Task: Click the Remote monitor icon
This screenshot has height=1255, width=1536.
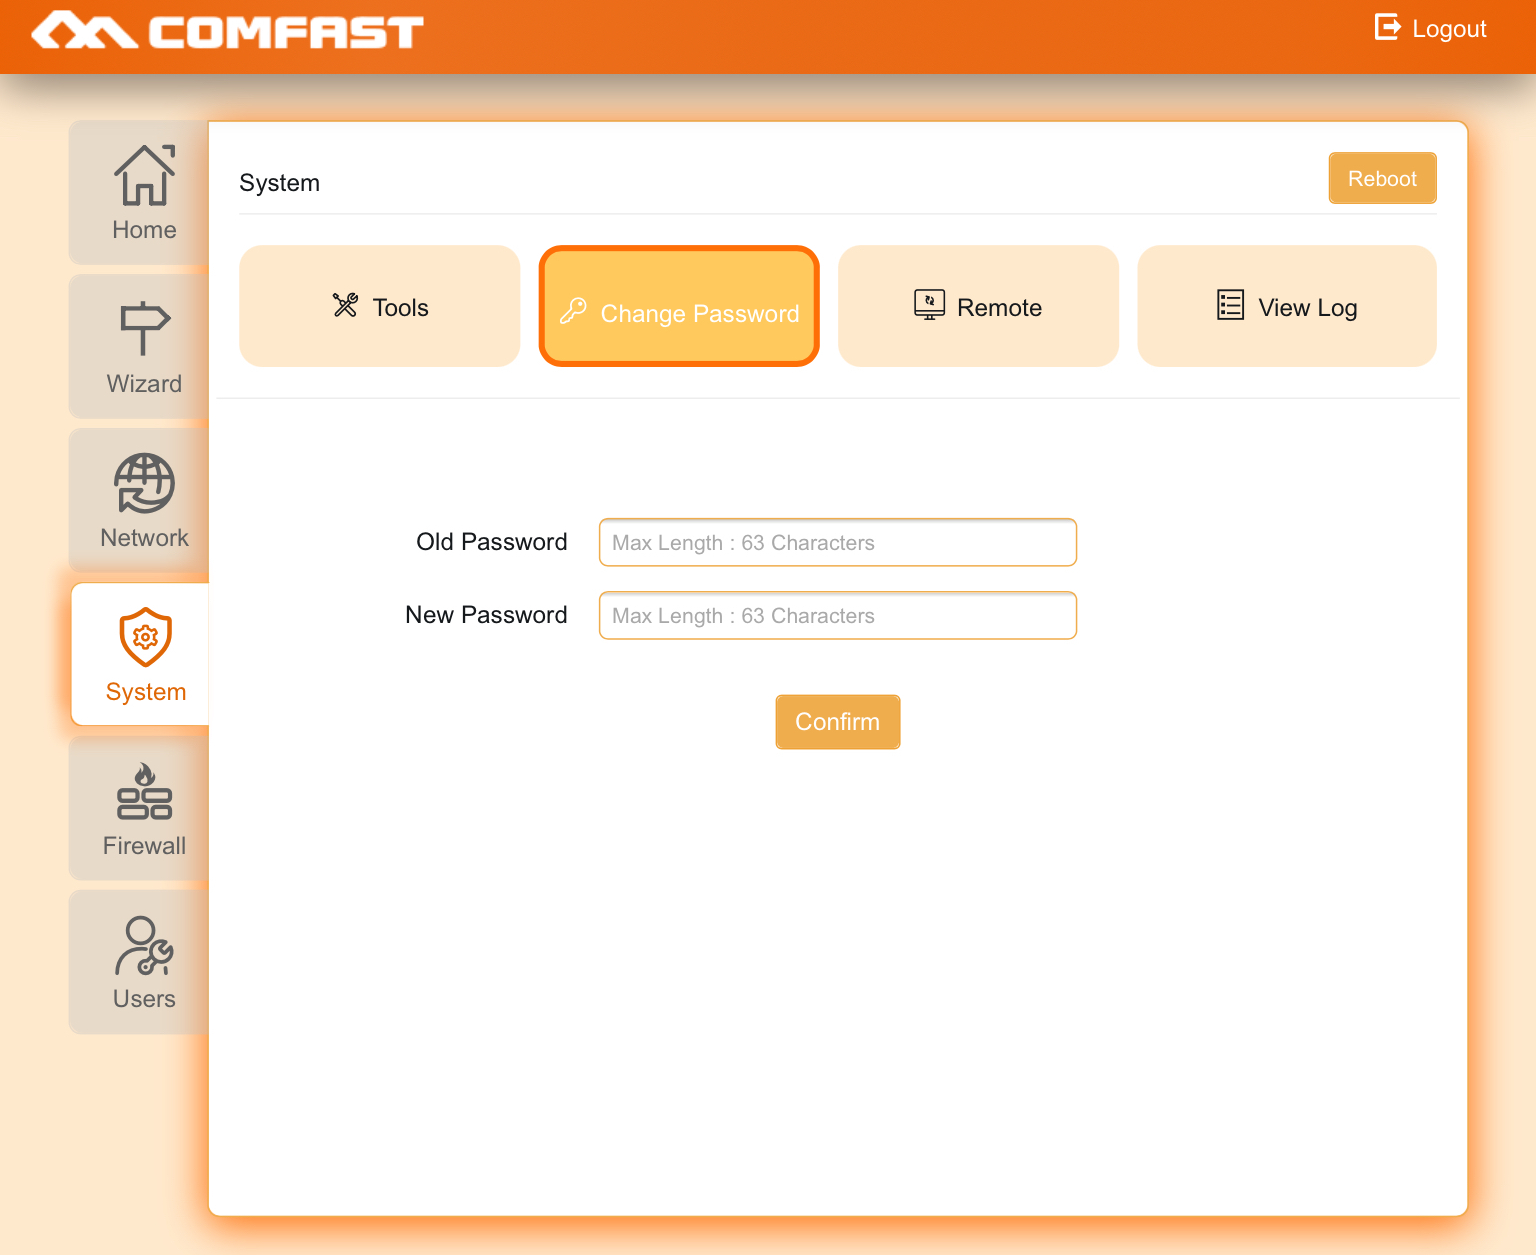Action: pyautogui.click(x=929, y=305)
